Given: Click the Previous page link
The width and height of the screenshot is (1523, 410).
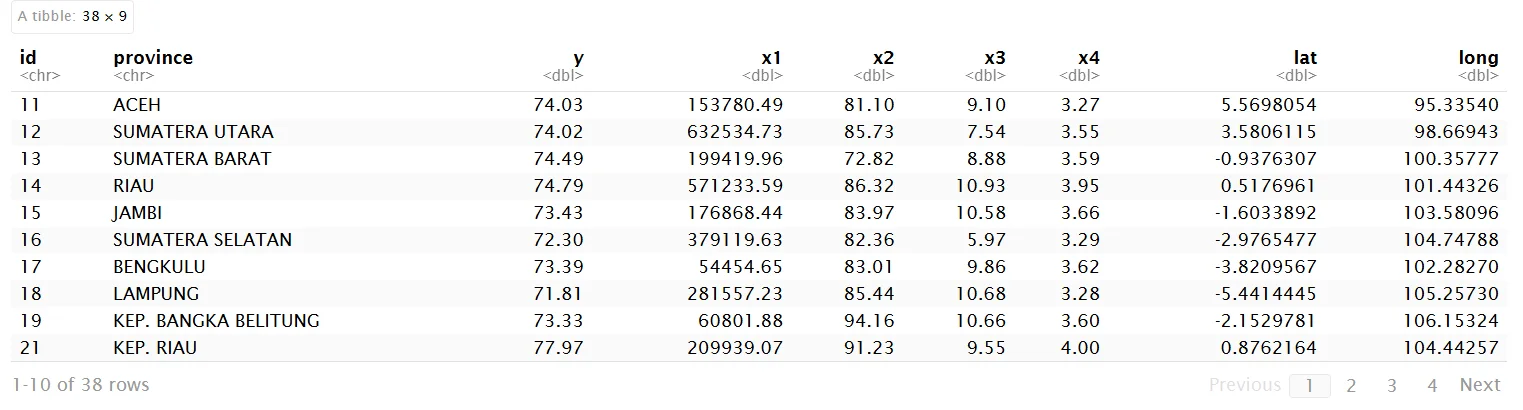Looking at the screenshot, I should click(1244, 385).
